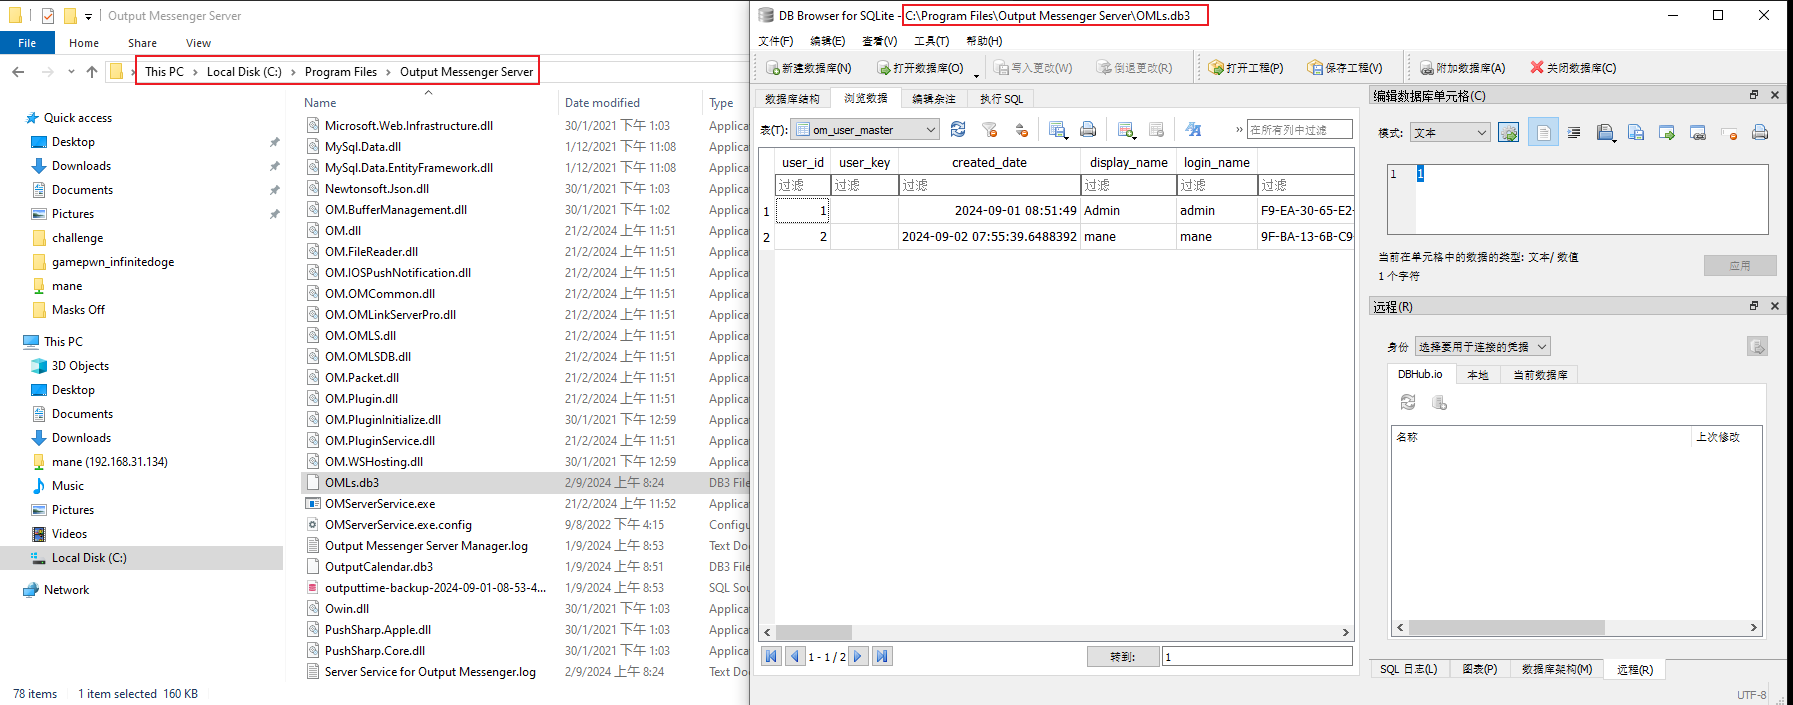Expand the Program Files breadcrumb chevron
The image size is (1793, 705).
point(388,72)
